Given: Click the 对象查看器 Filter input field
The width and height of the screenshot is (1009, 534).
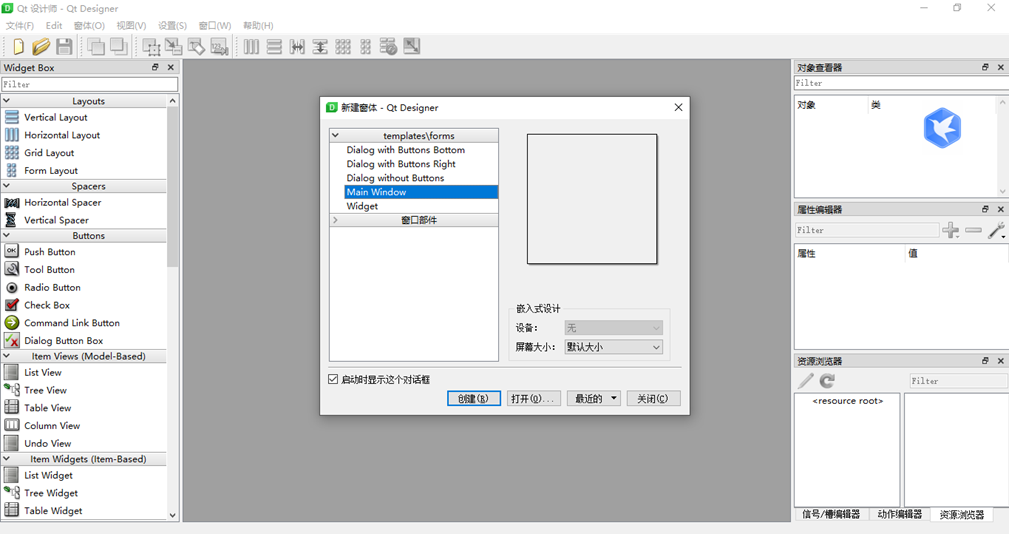Looking at the screenshot, I should click(x=901, y=83).
